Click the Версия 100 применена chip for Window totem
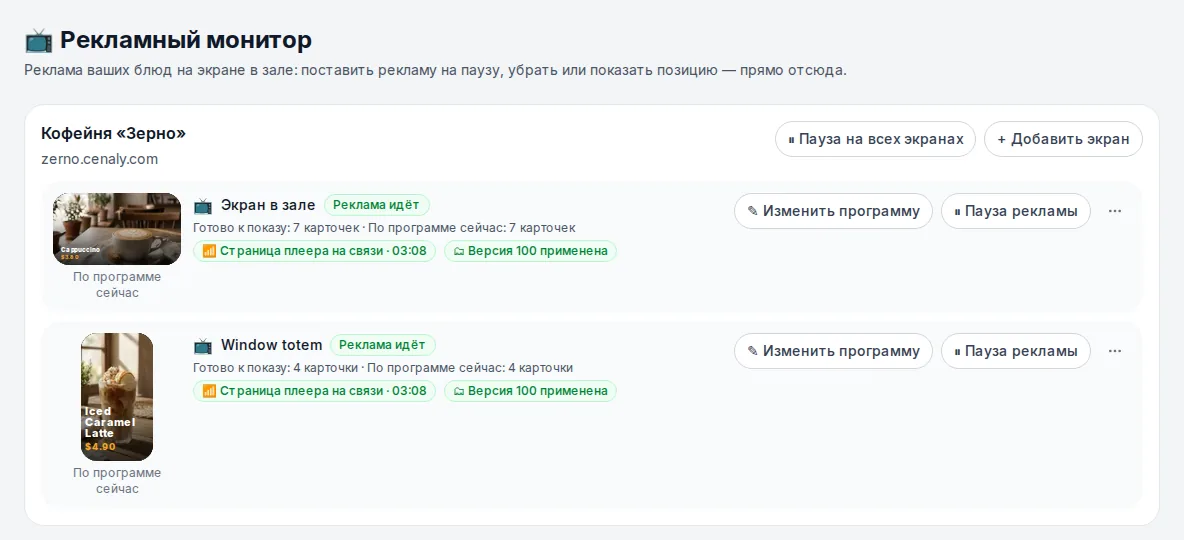1184x540 pixels. [x=530, y=391]
